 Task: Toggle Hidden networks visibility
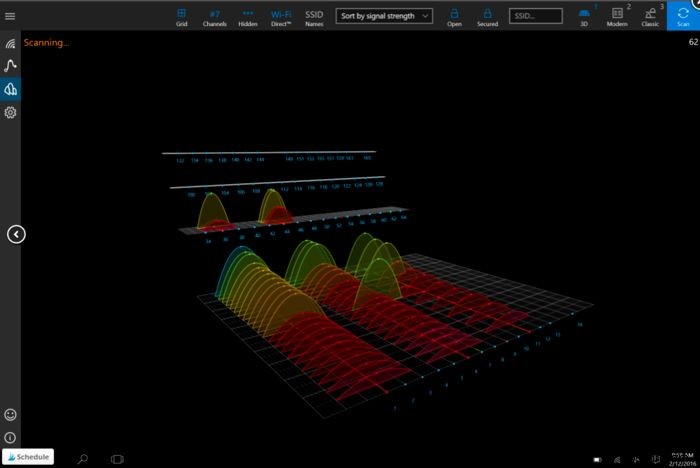248,16
